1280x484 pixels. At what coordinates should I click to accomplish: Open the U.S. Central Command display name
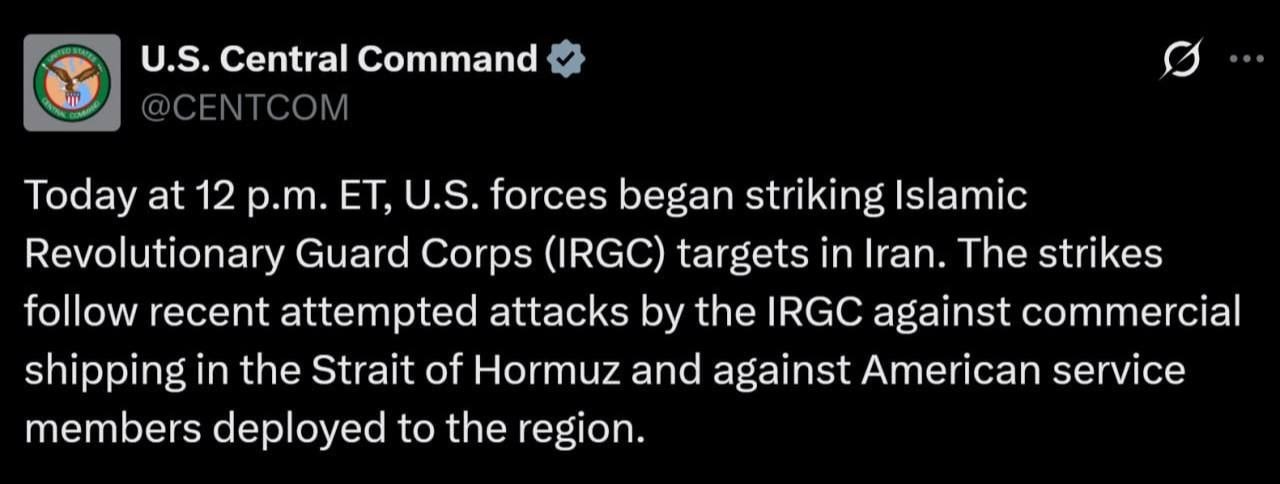(x=340, y=60)
